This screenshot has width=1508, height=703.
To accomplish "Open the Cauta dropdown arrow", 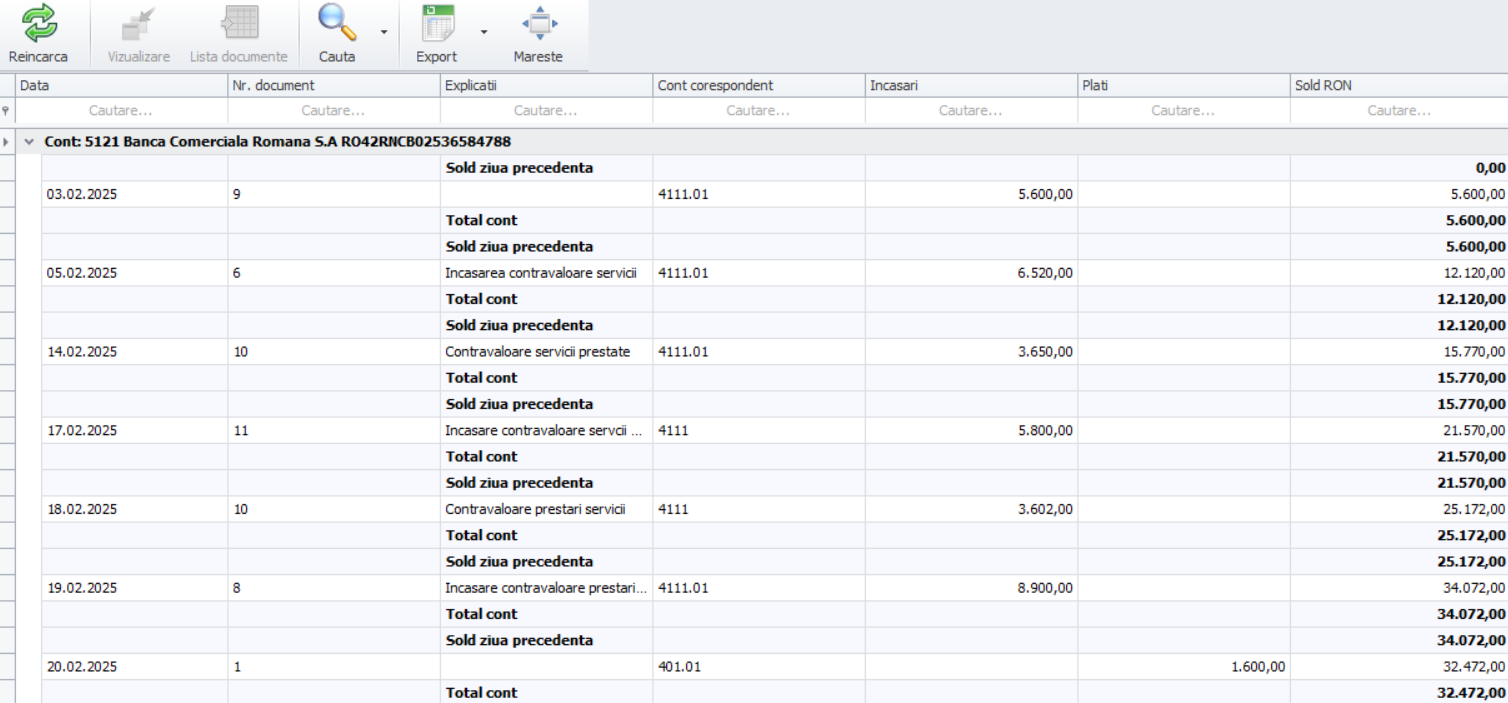I will click(x=383, y=32).
